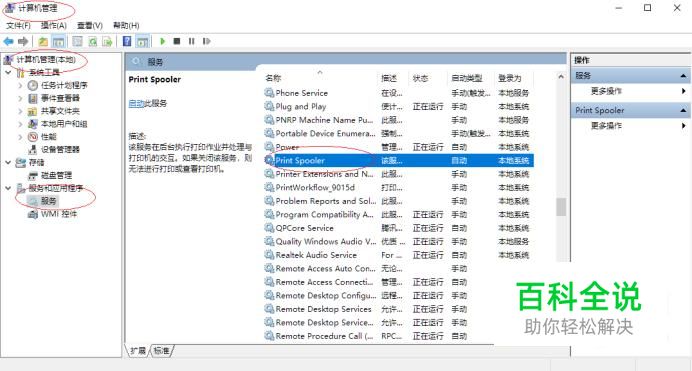Viewport: 692px width, 371px height.
Task: Pause the service with the pause button
Action: pos(192,41)
